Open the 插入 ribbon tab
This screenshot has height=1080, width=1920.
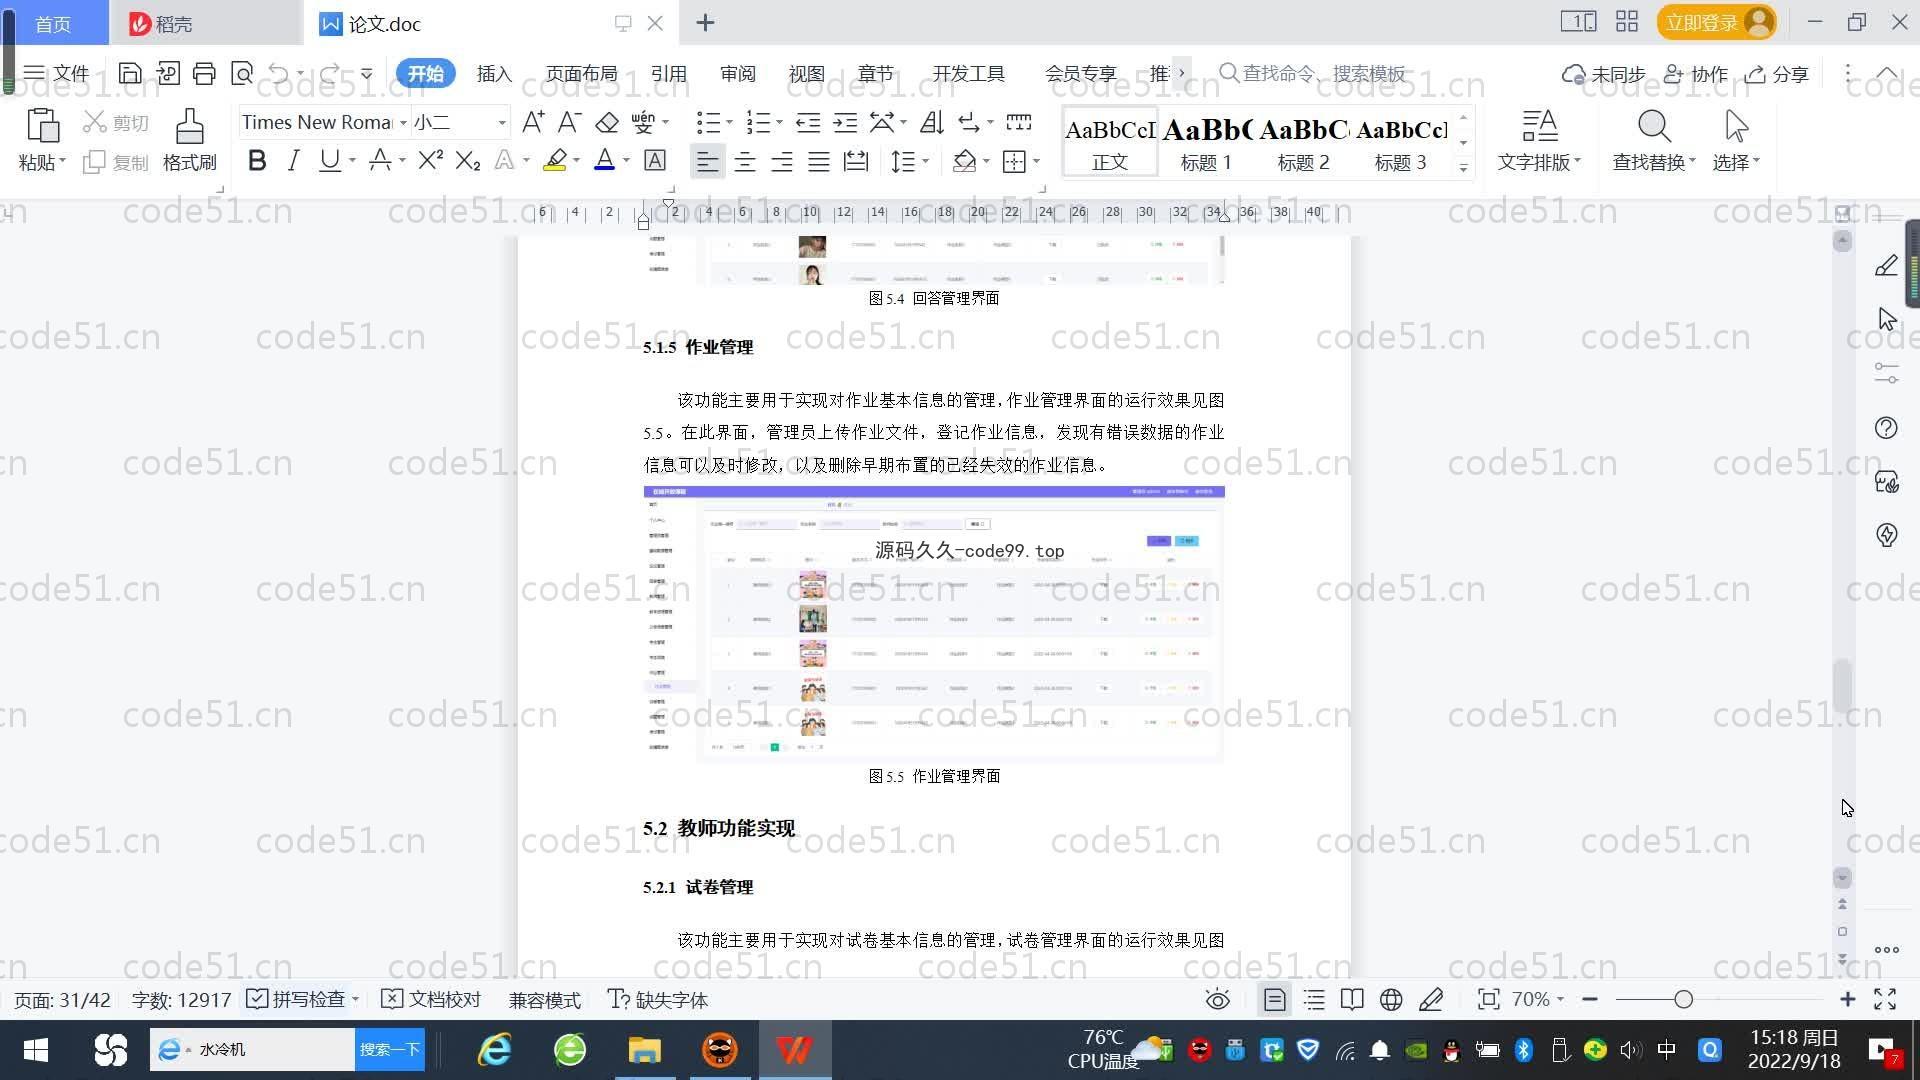494,74
